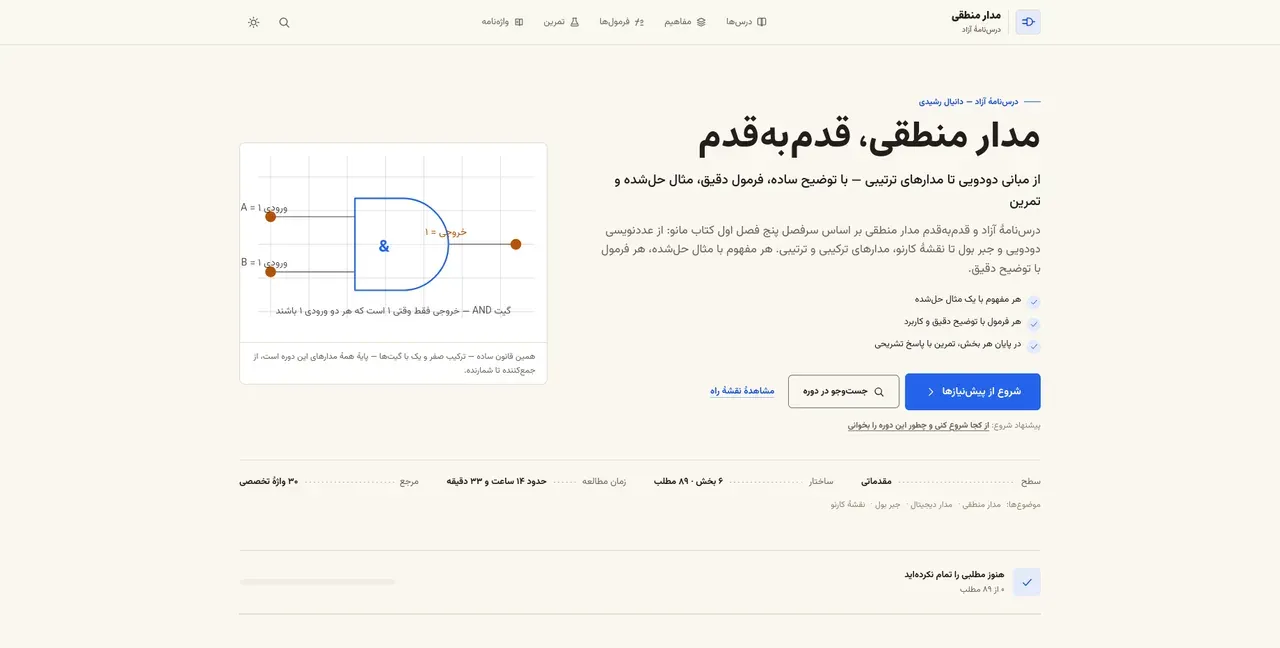Select the نقشهٔ کارنو topic tag

click(847, 505)
